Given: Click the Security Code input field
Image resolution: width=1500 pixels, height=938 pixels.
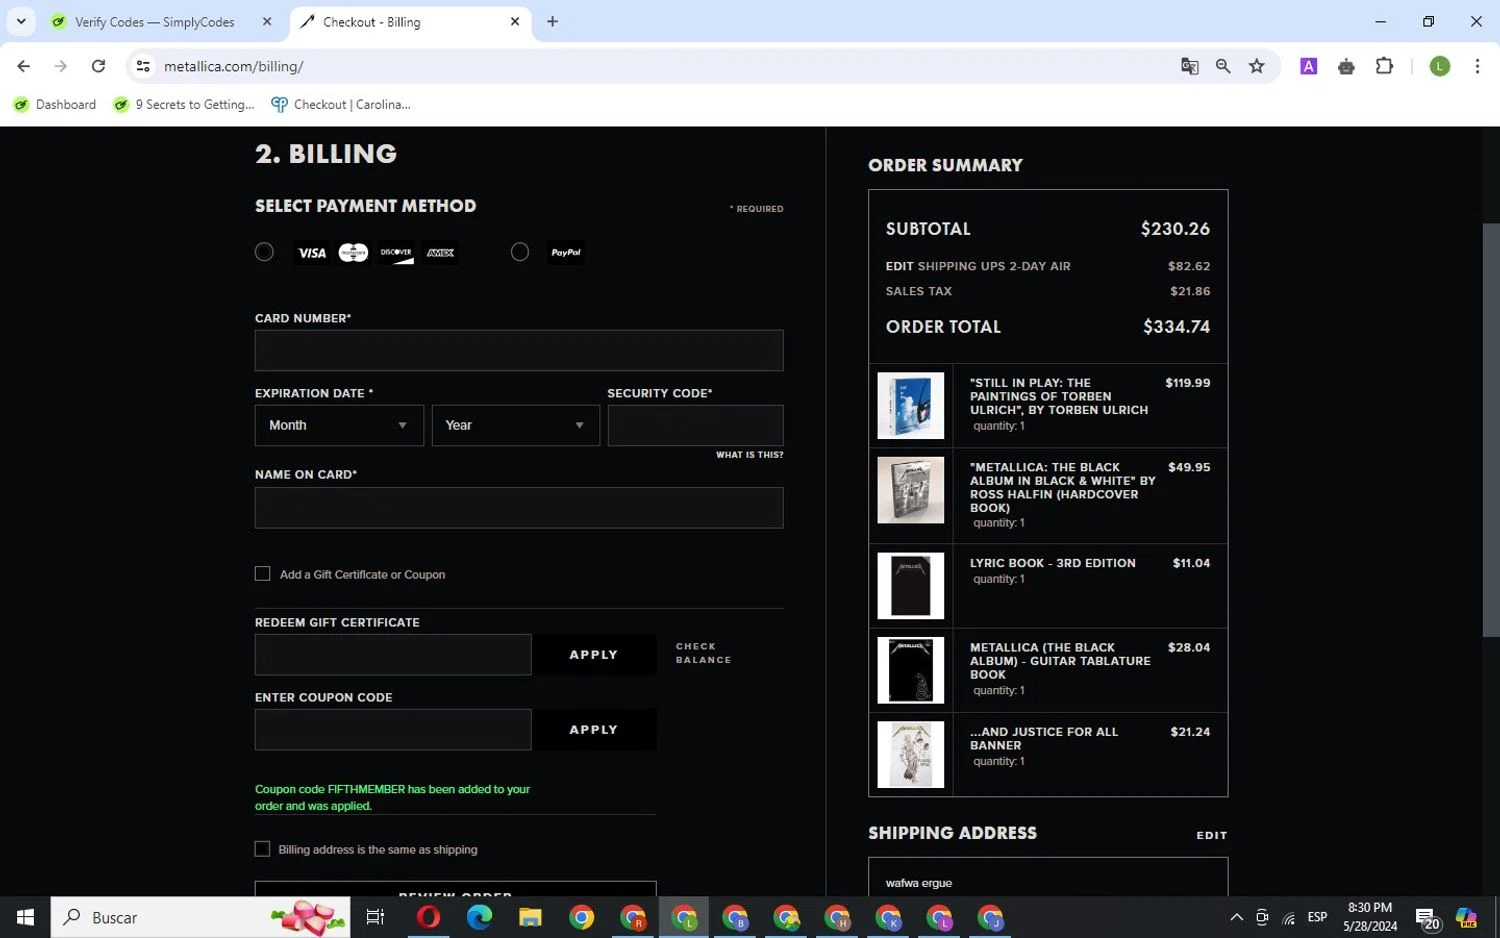Looking at the screenshot, I should (695, 425).
